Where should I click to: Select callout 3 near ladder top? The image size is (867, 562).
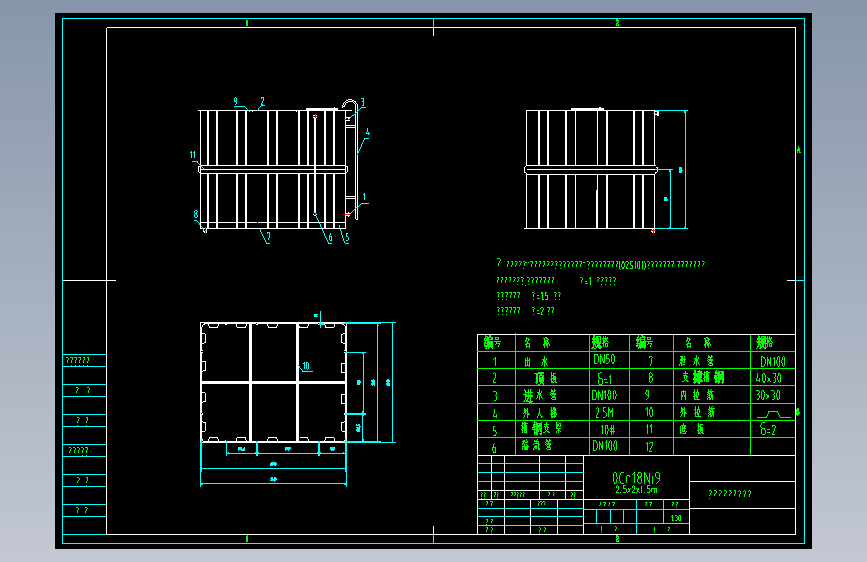(363, 103)
